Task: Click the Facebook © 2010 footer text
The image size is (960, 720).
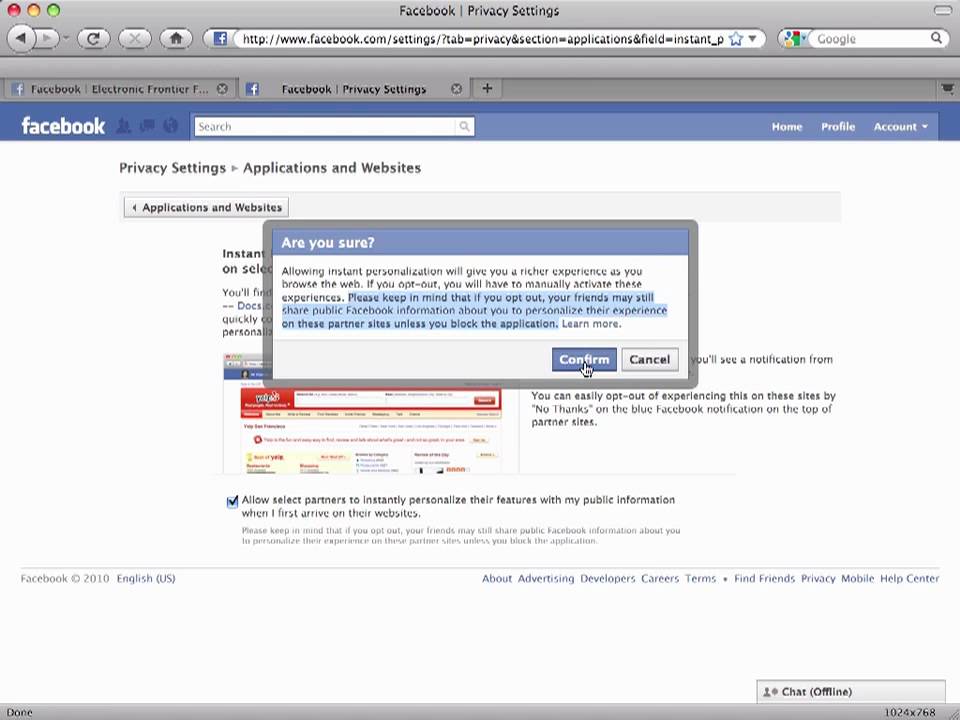Action: (65, 579)
